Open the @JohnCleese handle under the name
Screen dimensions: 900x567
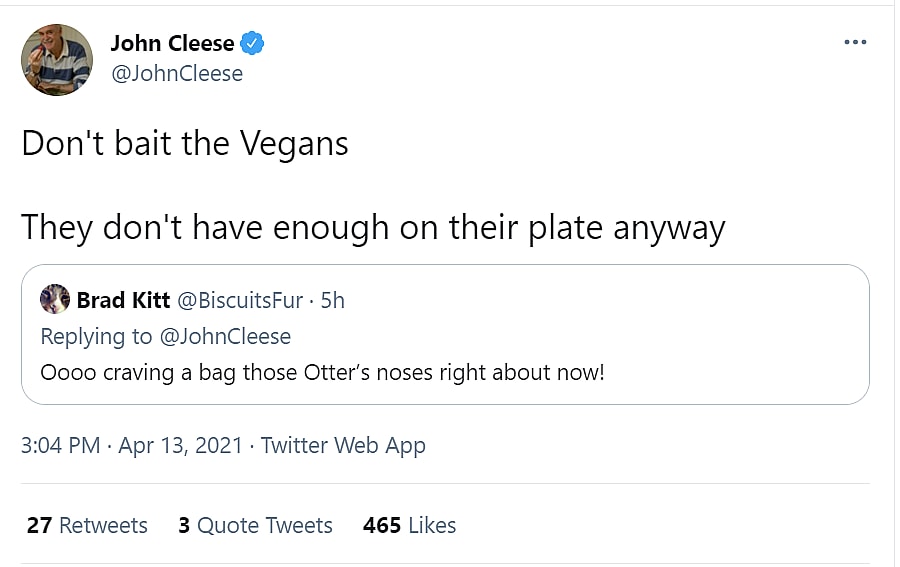[x=176, y=73]
